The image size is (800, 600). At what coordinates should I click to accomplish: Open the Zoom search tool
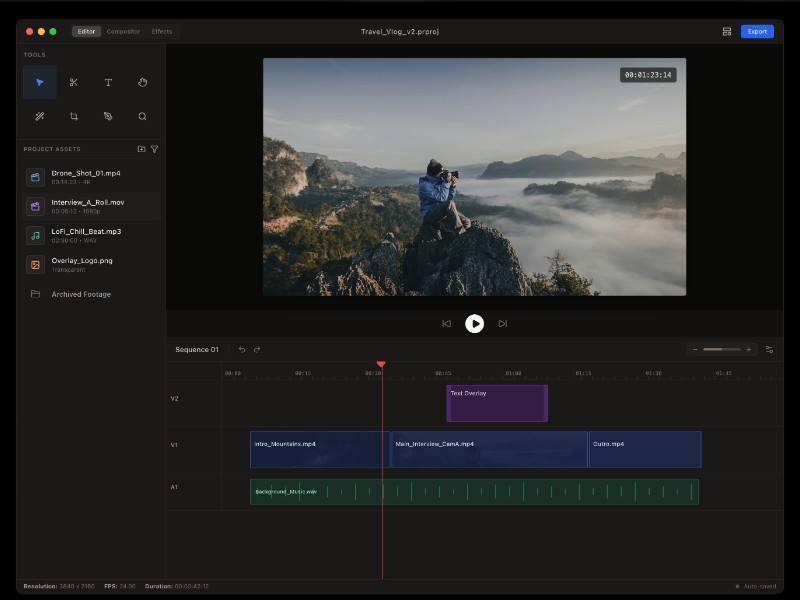coord(143,116)
